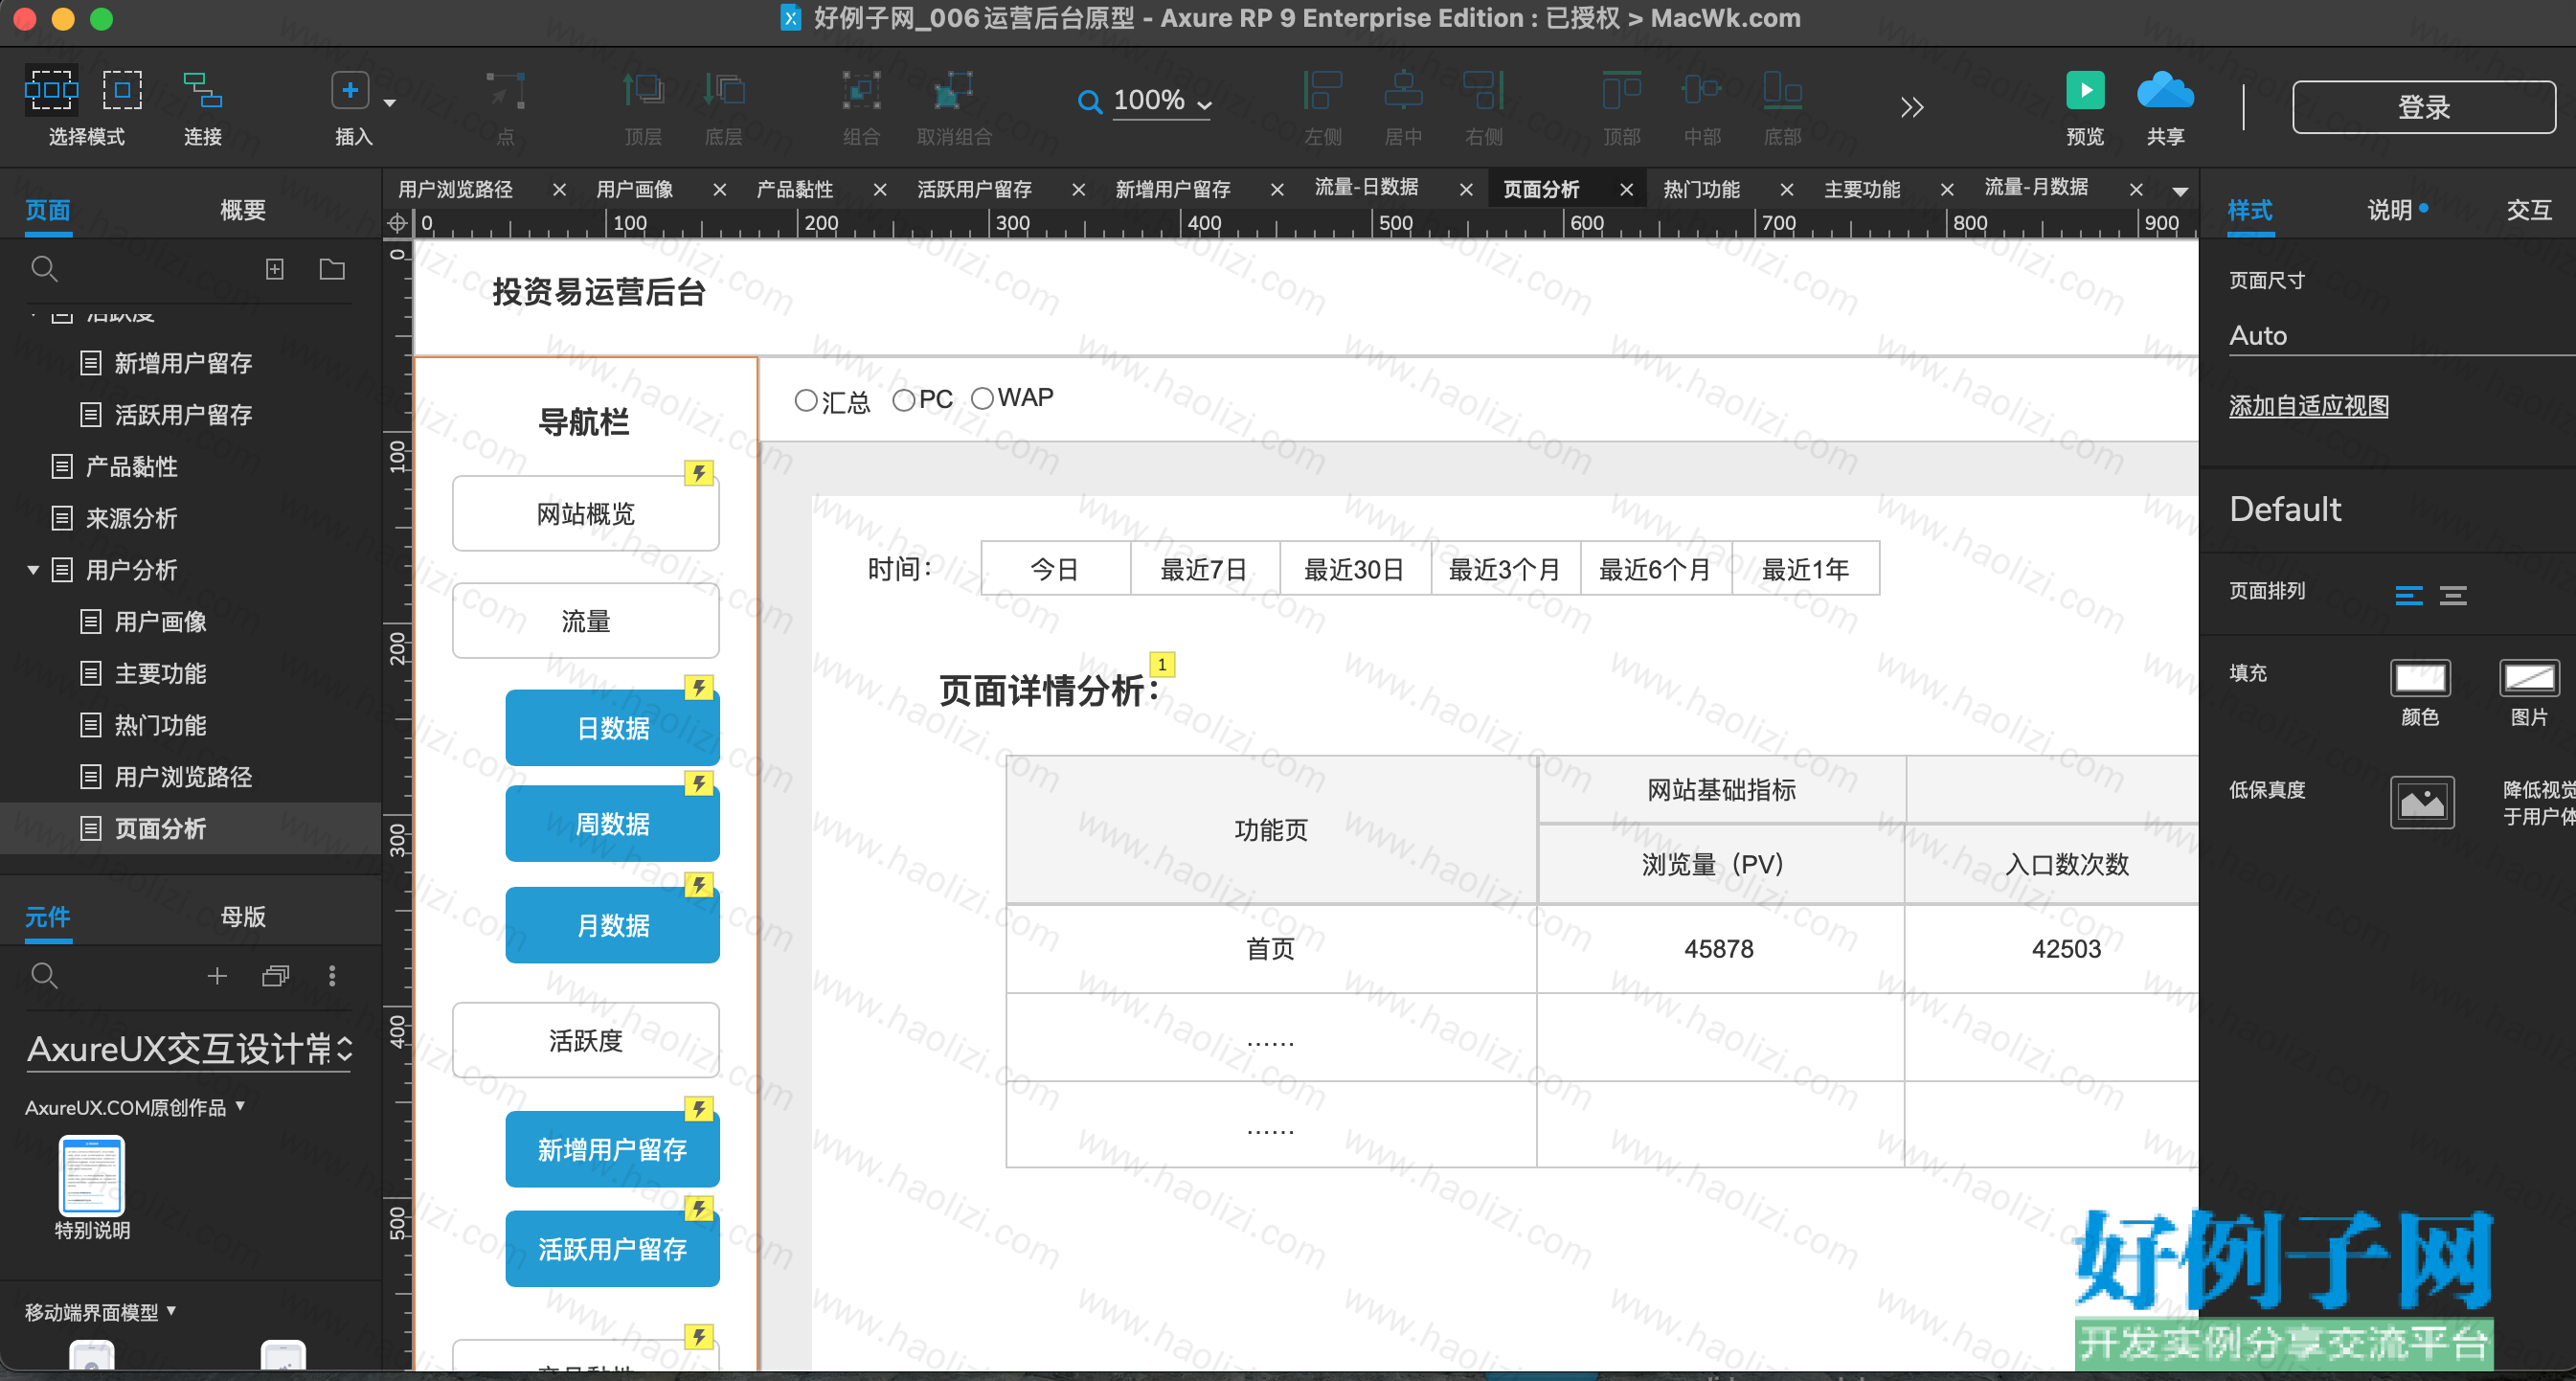2576x1381 pixels.
Task: Click the add library plus icon
Action: [x=217, y=975]
